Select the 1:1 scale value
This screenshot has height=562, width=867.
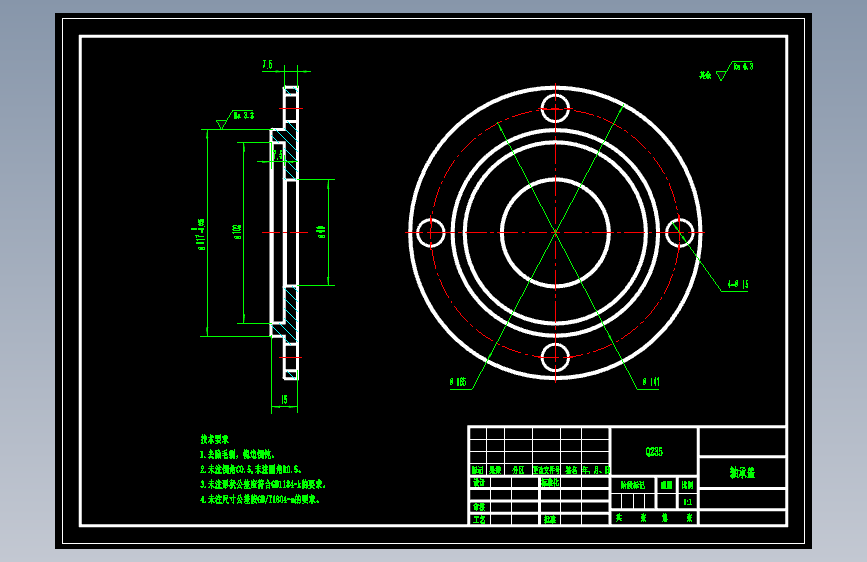[x=687, y=502]
